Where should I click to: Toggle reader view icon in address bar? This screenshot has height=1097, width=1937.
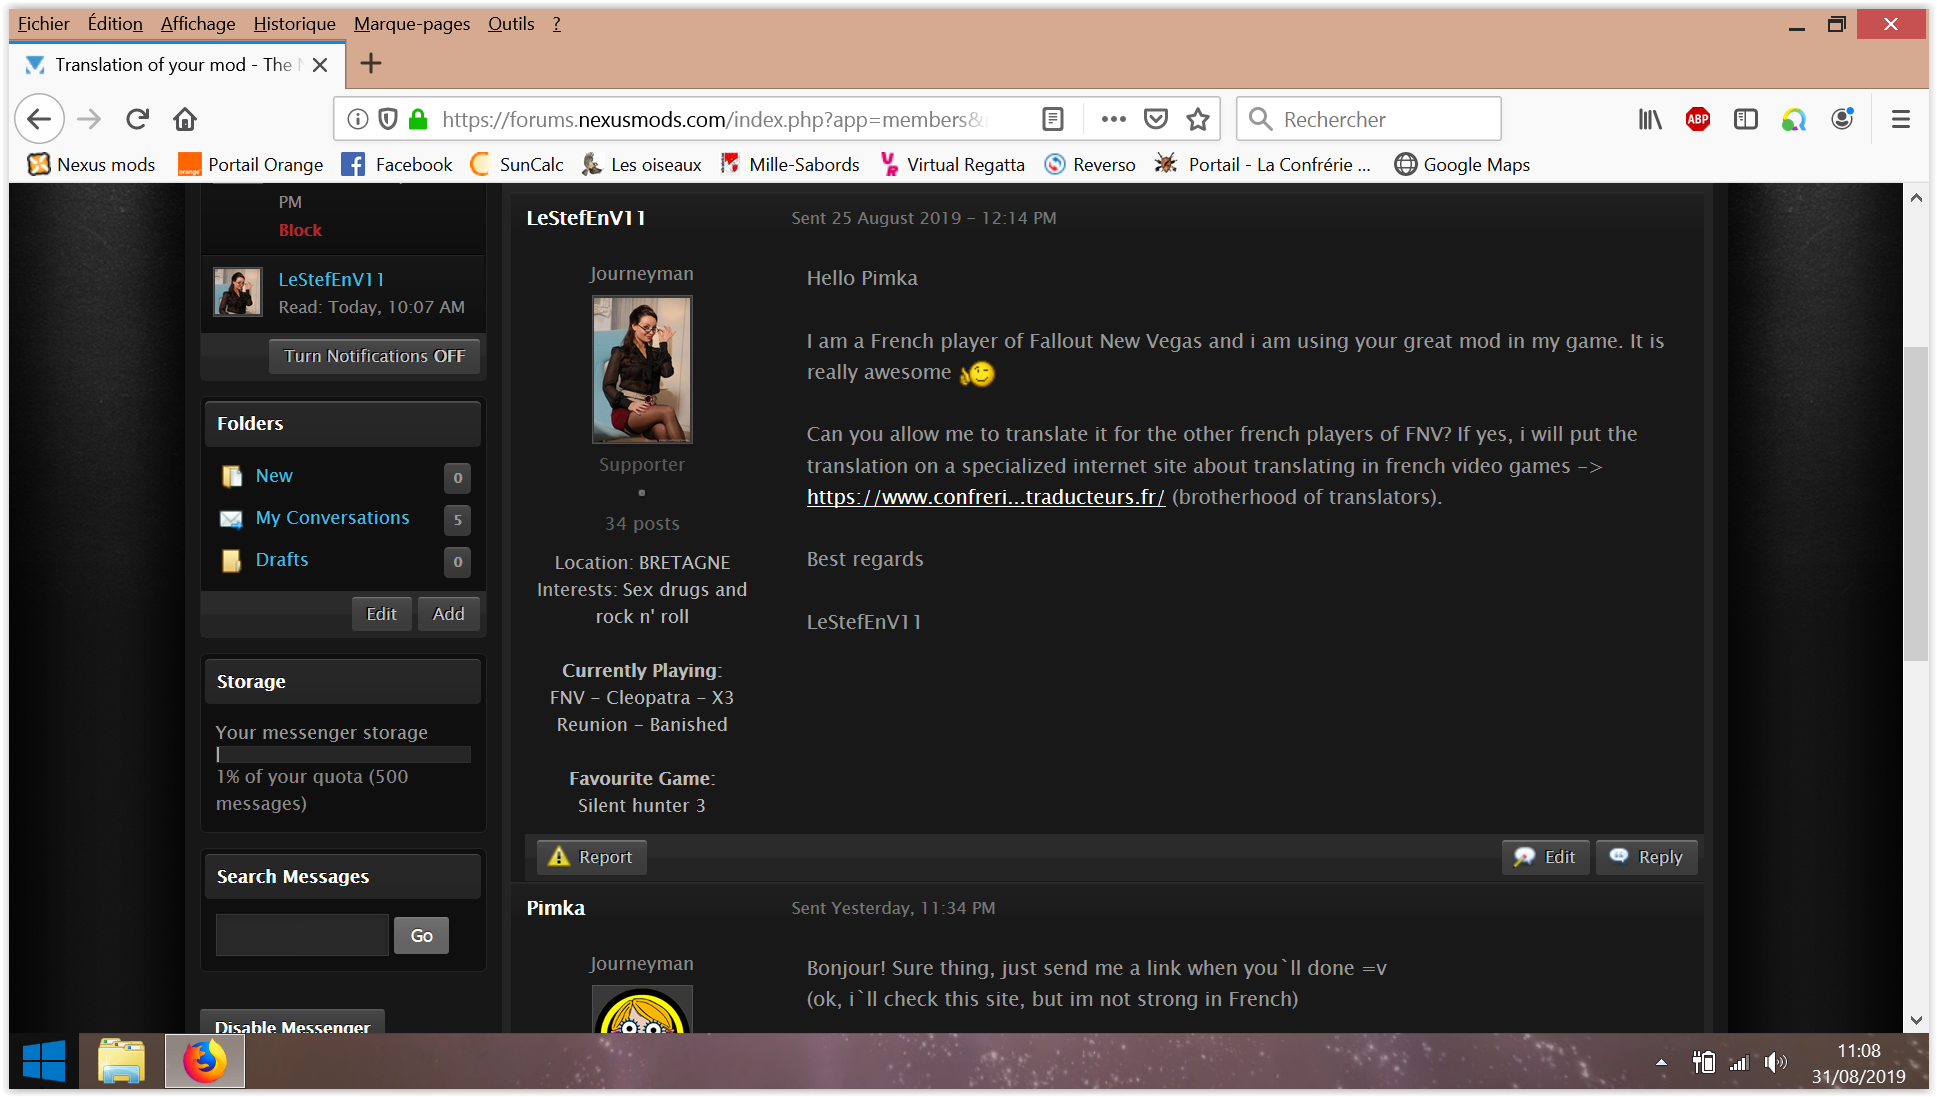1052,120
